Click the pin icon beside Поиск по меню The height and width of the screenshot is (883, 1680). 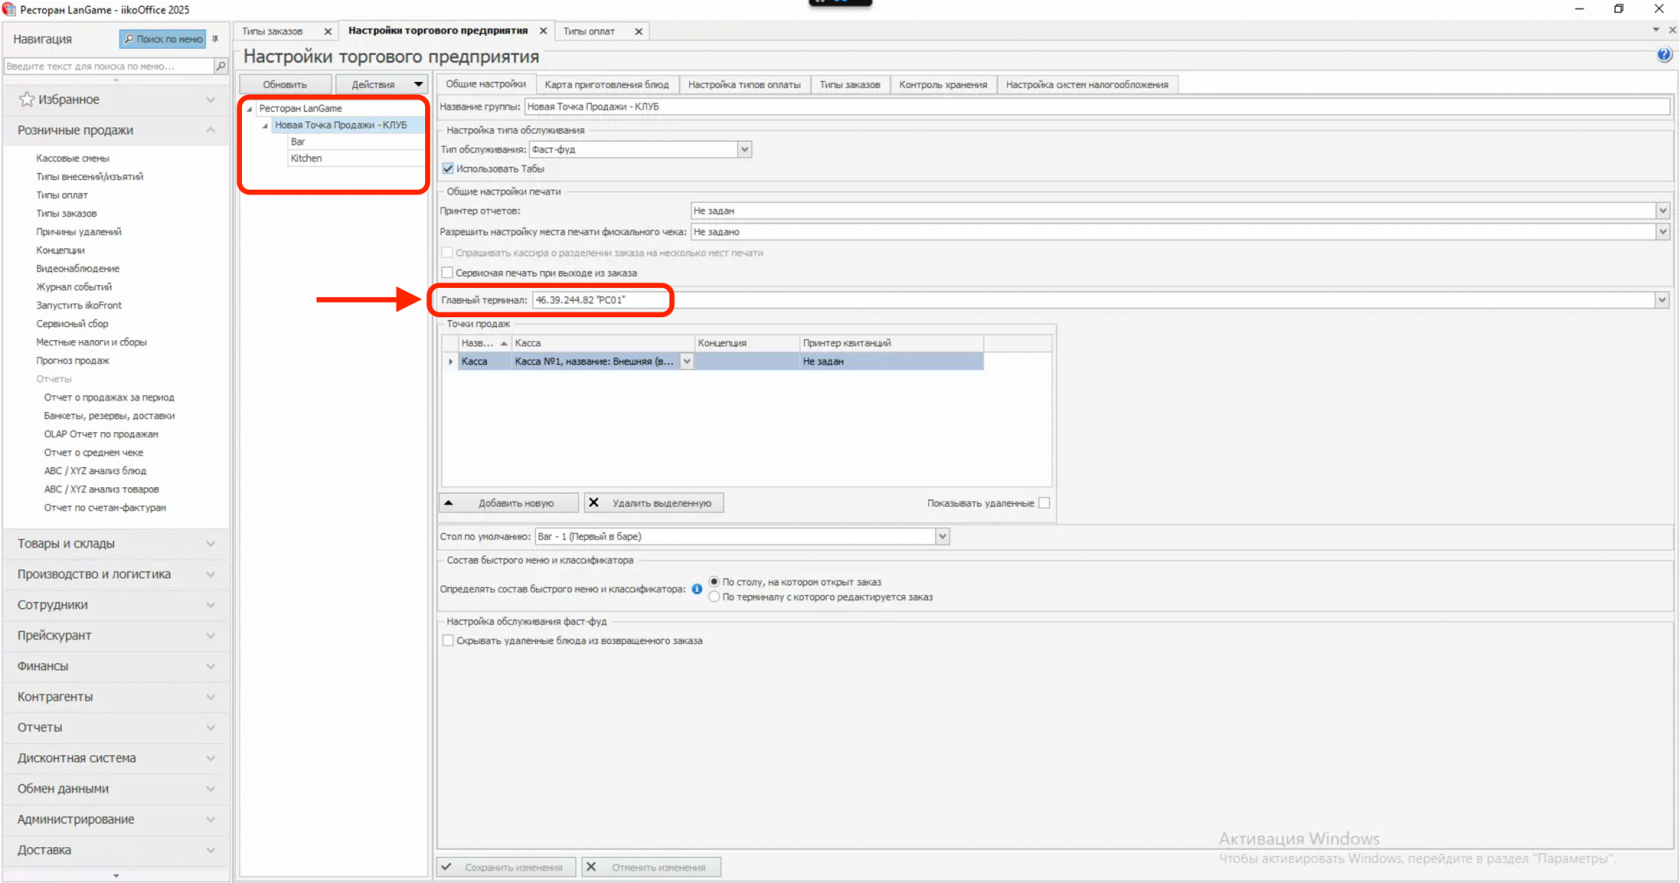click(x=215, y=39)
